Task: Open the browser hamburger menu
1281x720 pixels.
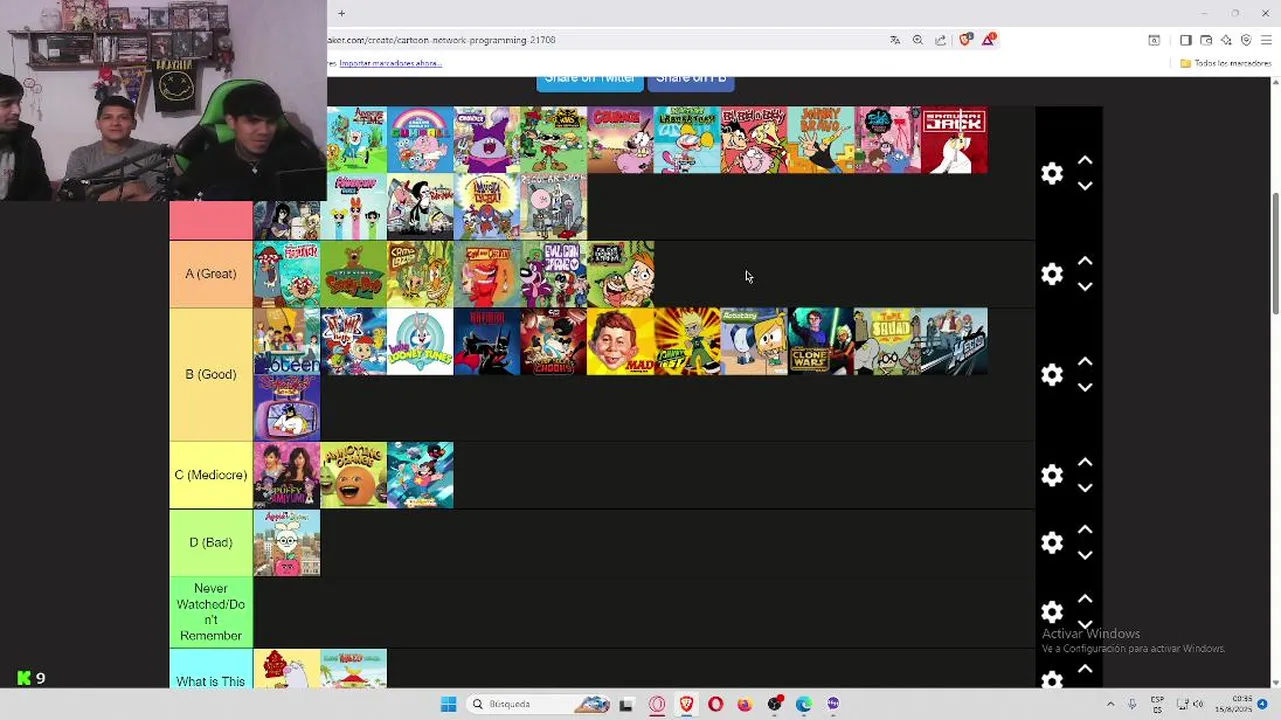Action: coord(1266,40)
